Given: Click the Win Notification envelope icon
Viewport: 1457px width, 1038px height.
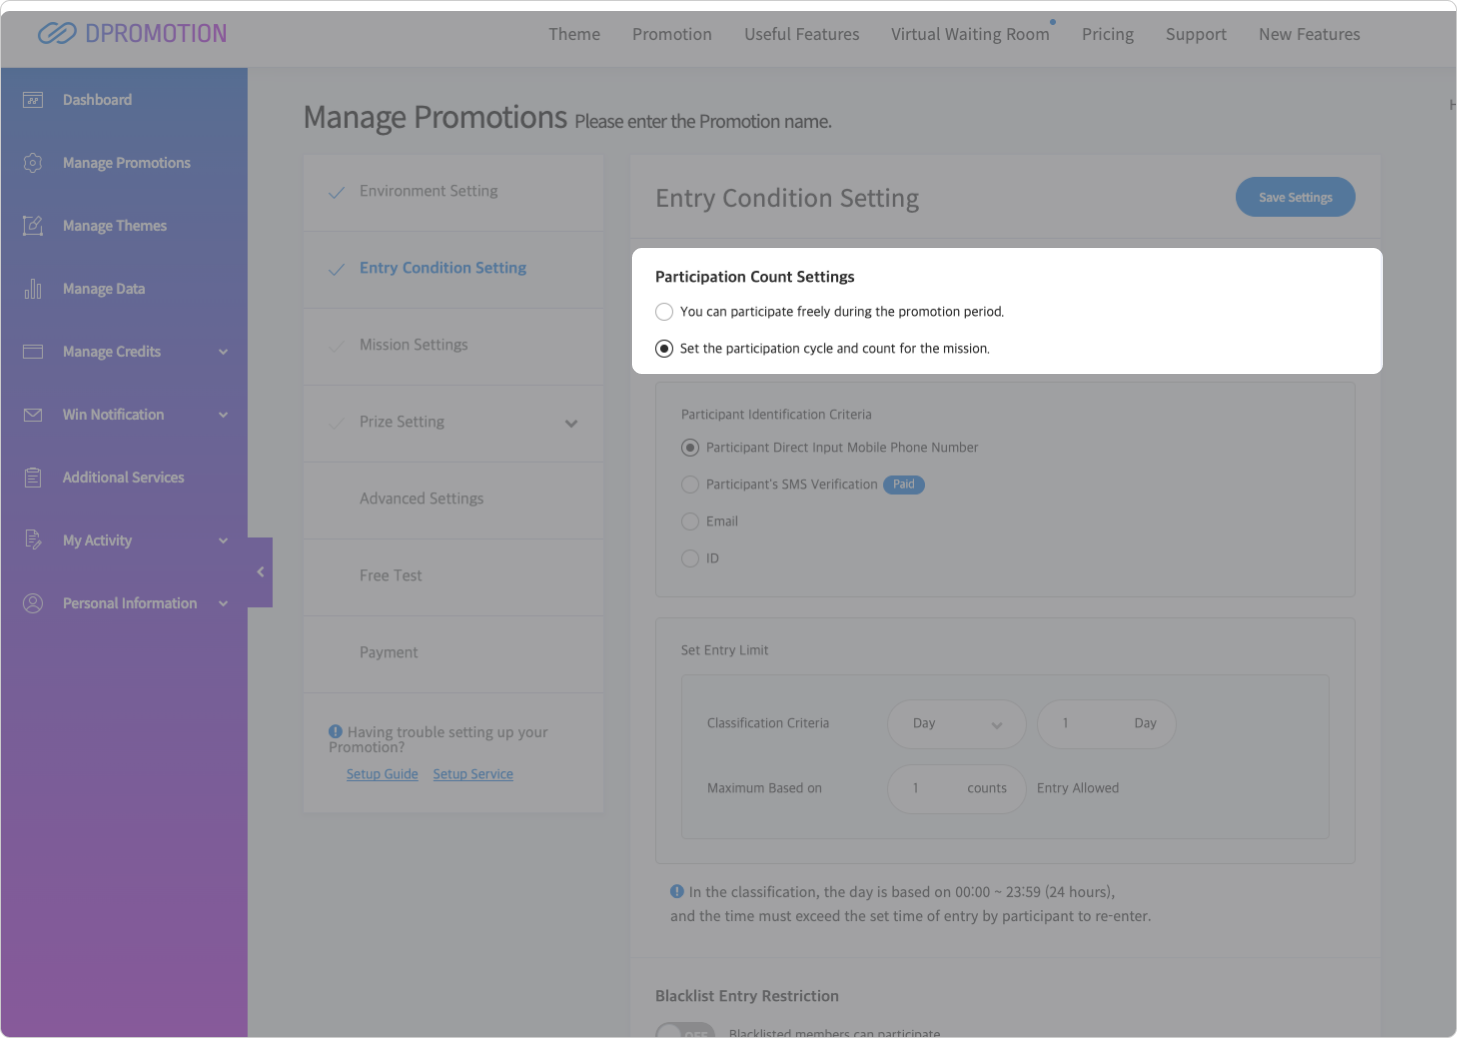Looking at the screenshot, I should click(x=33, y=415).
